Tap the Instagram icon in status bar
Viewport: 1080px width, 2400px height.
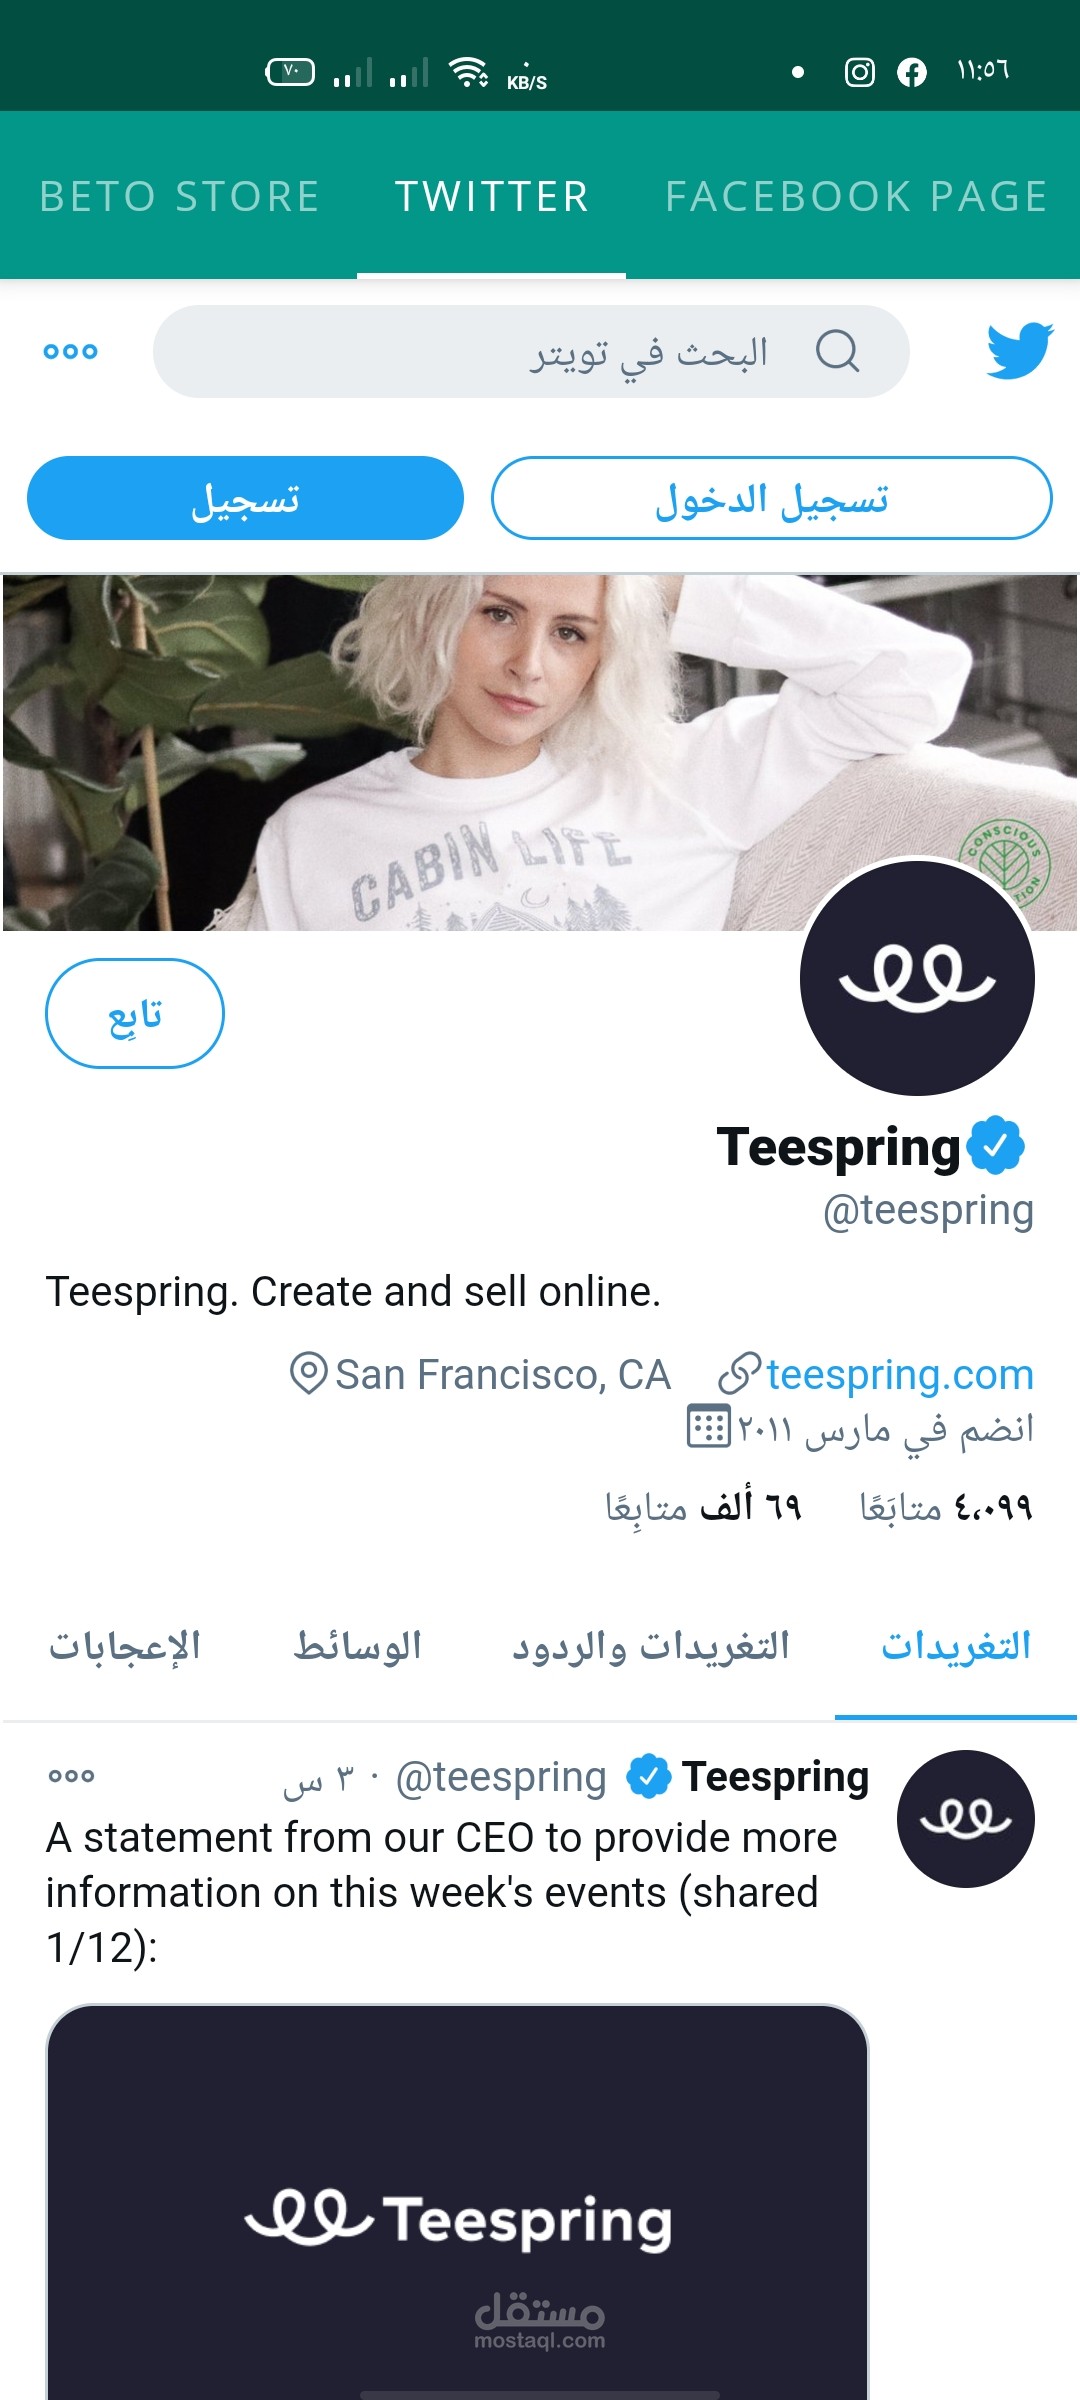pos(860,72)
